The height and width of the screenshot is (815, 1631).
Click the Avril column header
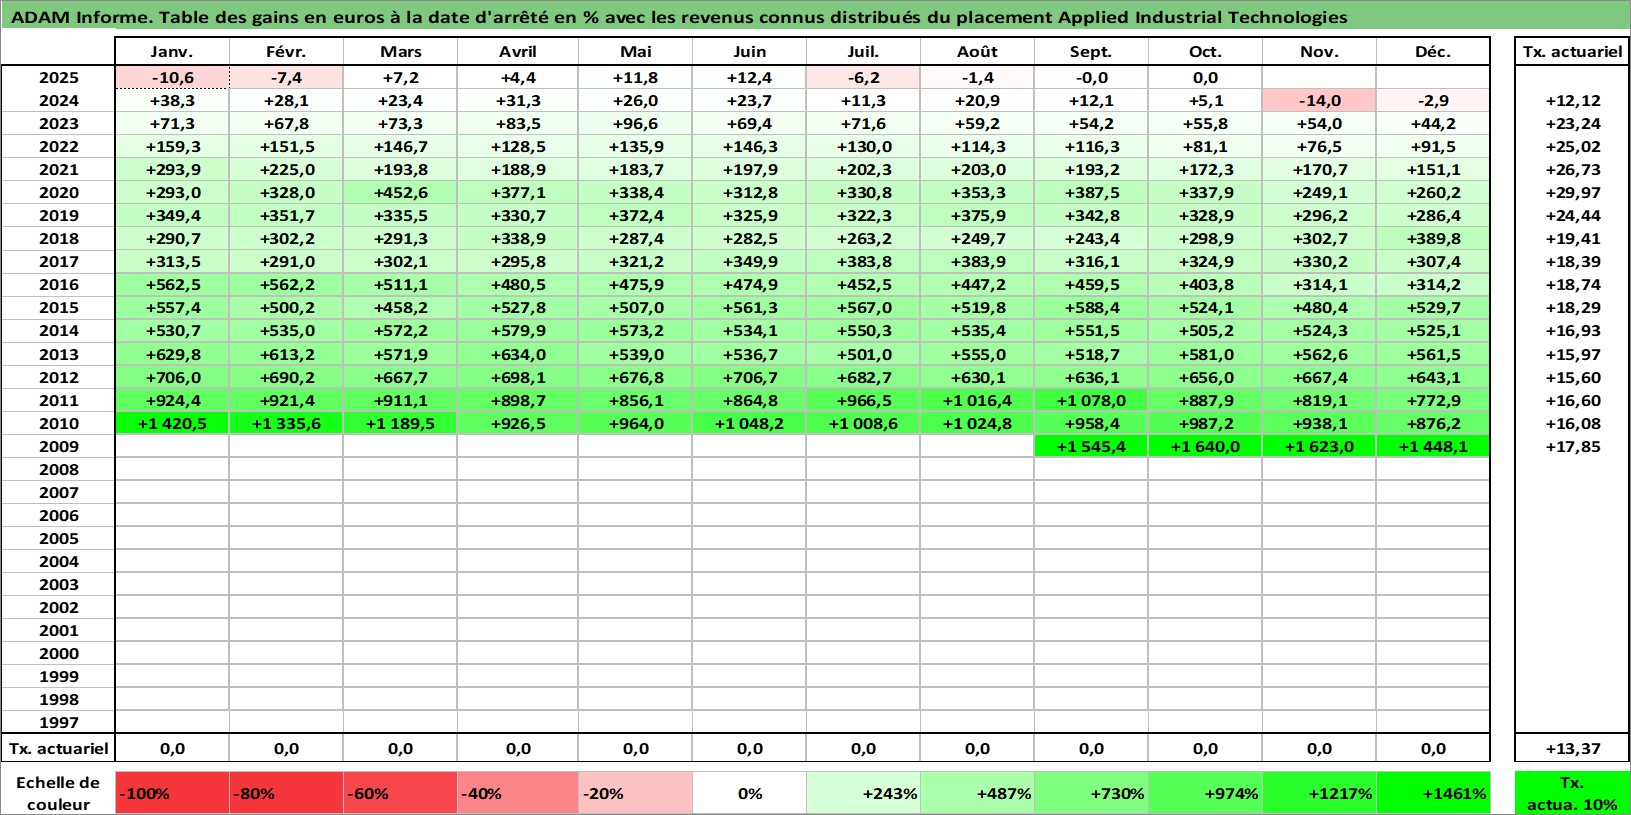[x=518, y=52]
